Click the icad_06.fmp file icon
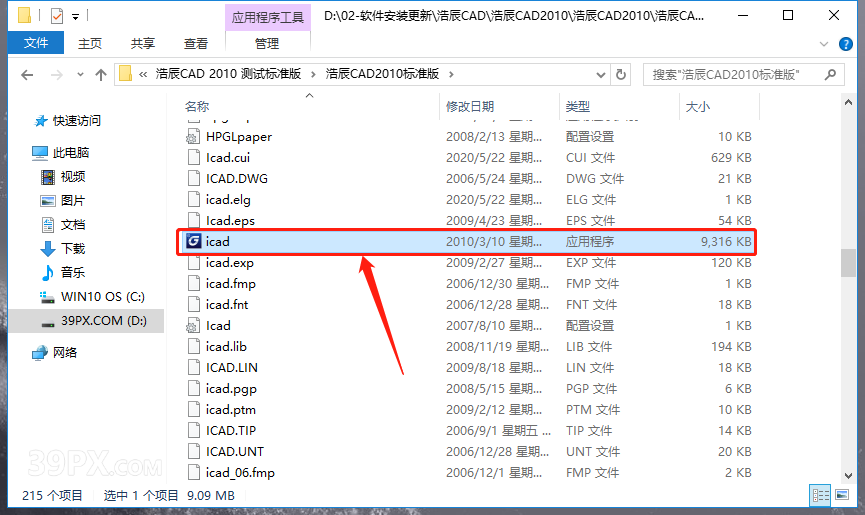The height and width of the screenshot is (515, 865). (194, 473)
